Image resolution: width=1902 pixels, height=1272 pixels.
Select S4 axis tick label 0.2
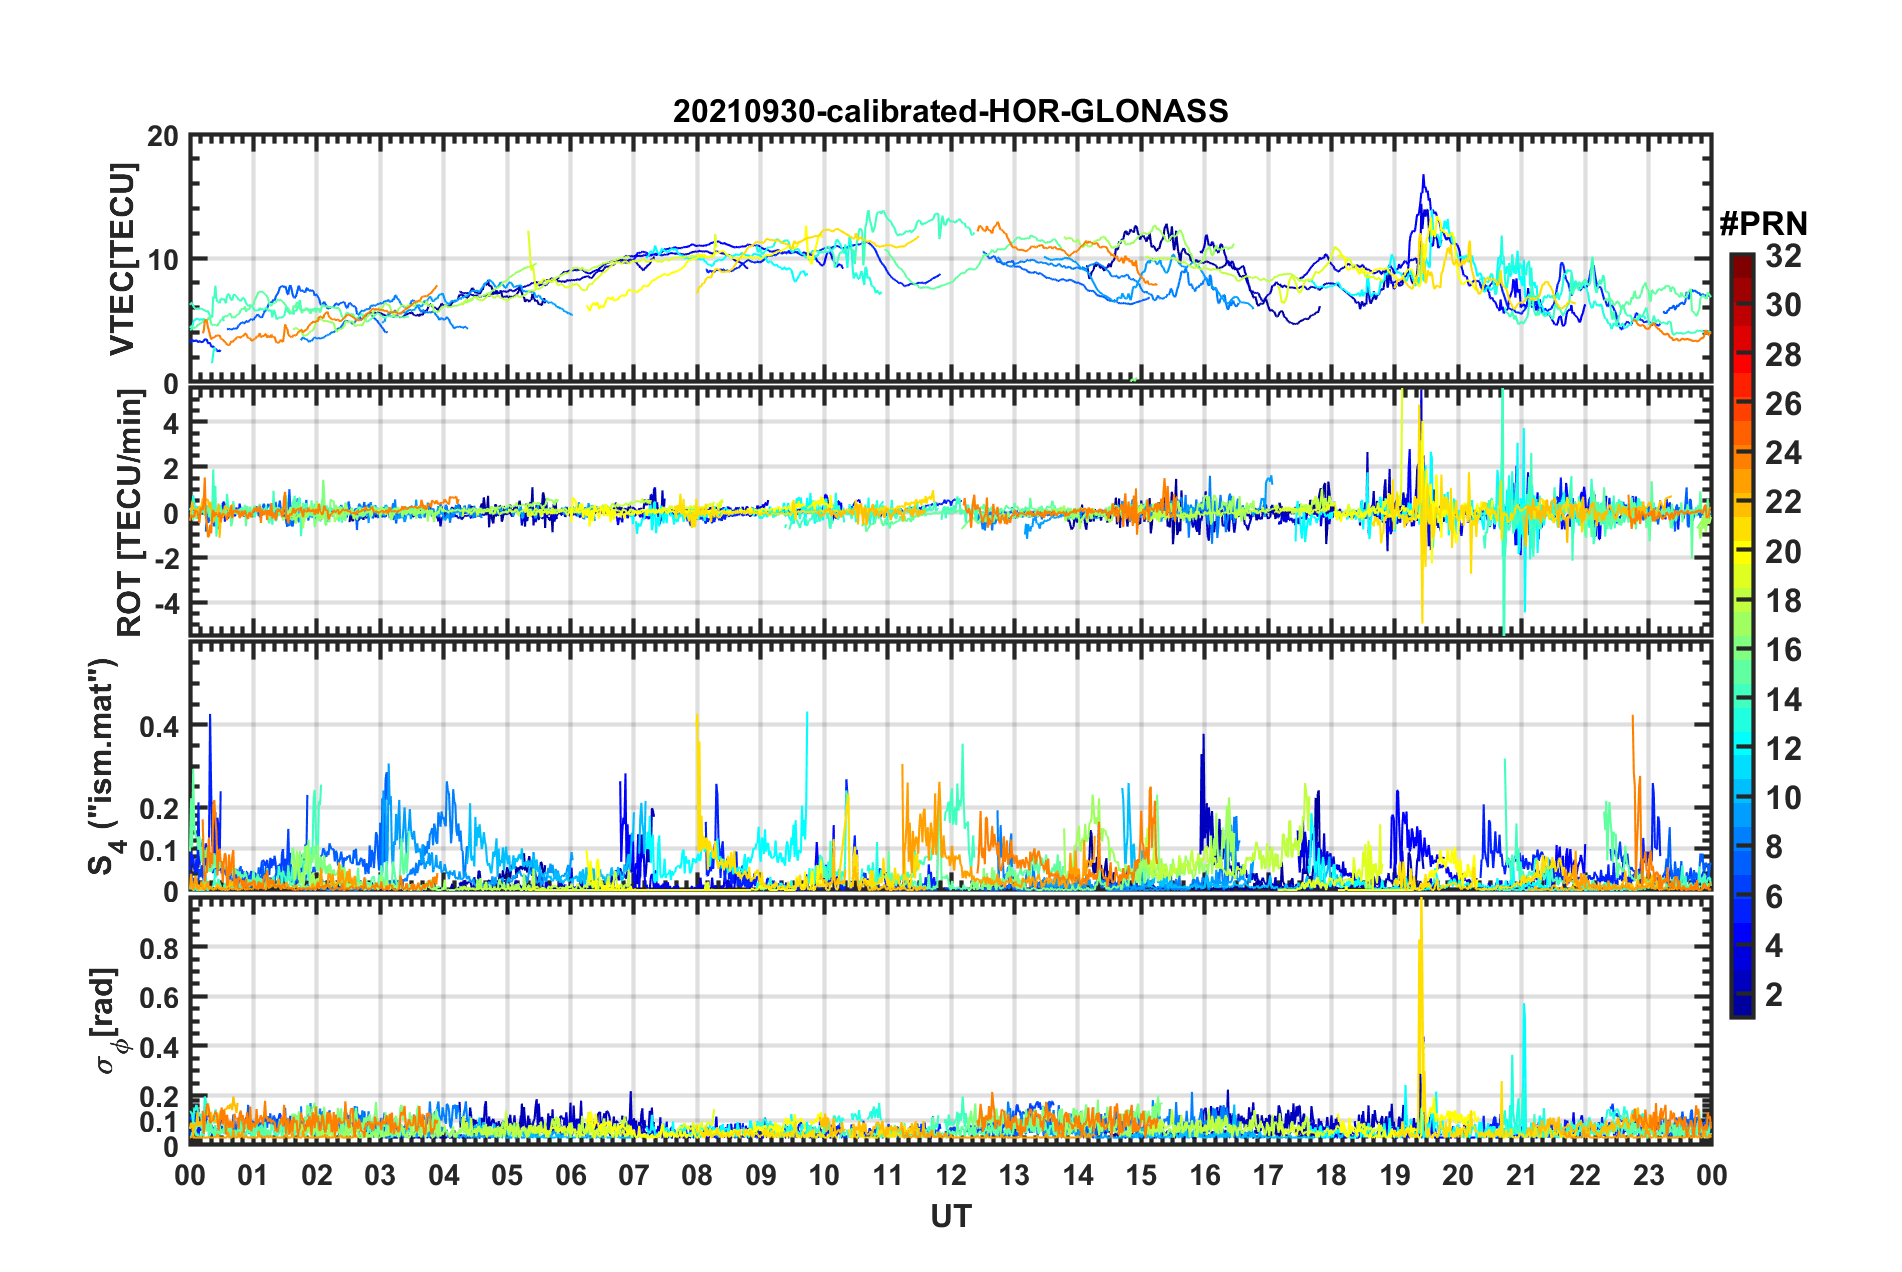160,809
